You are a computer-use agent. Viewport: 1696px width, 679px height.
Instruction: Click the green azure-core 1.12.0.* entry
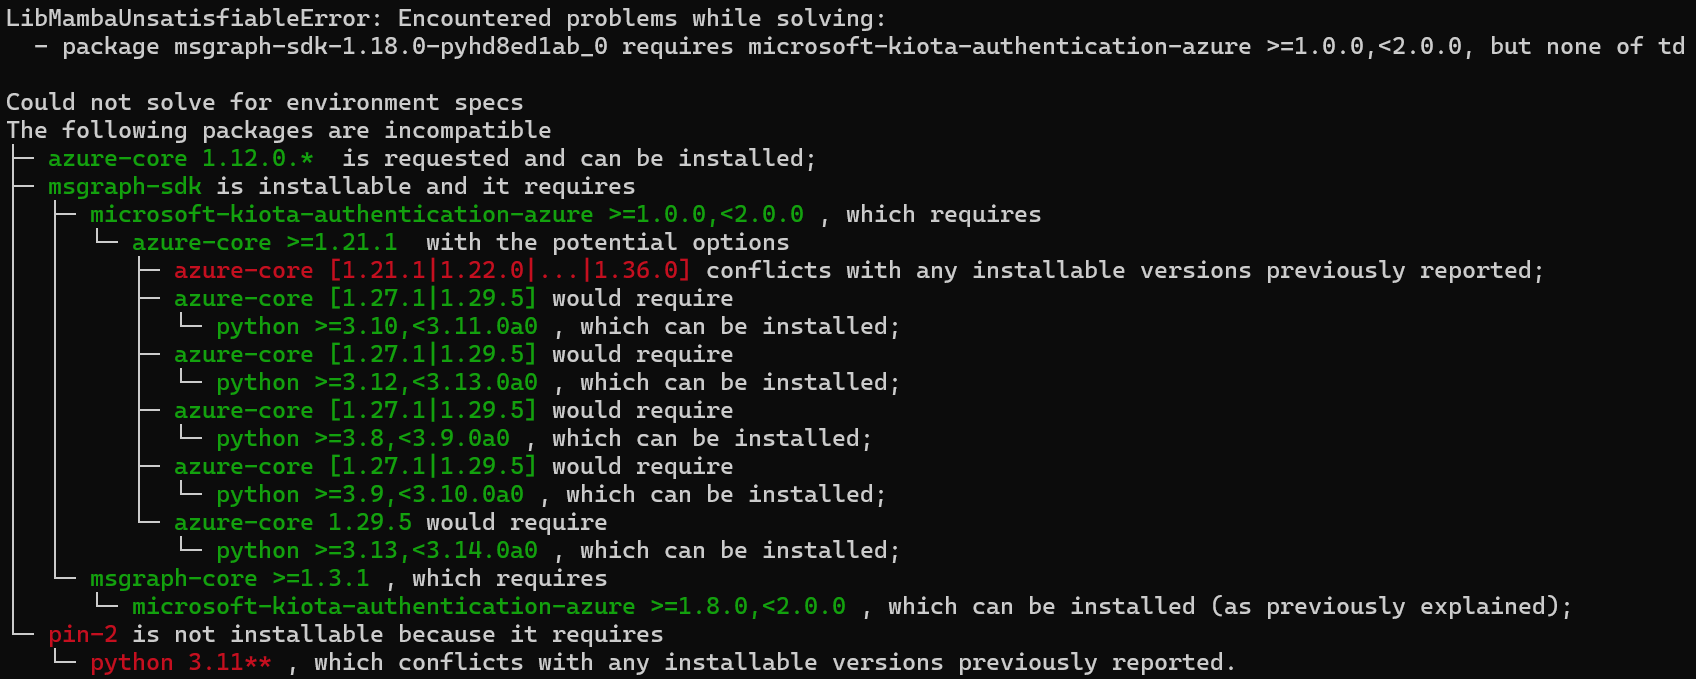point(181,159)
